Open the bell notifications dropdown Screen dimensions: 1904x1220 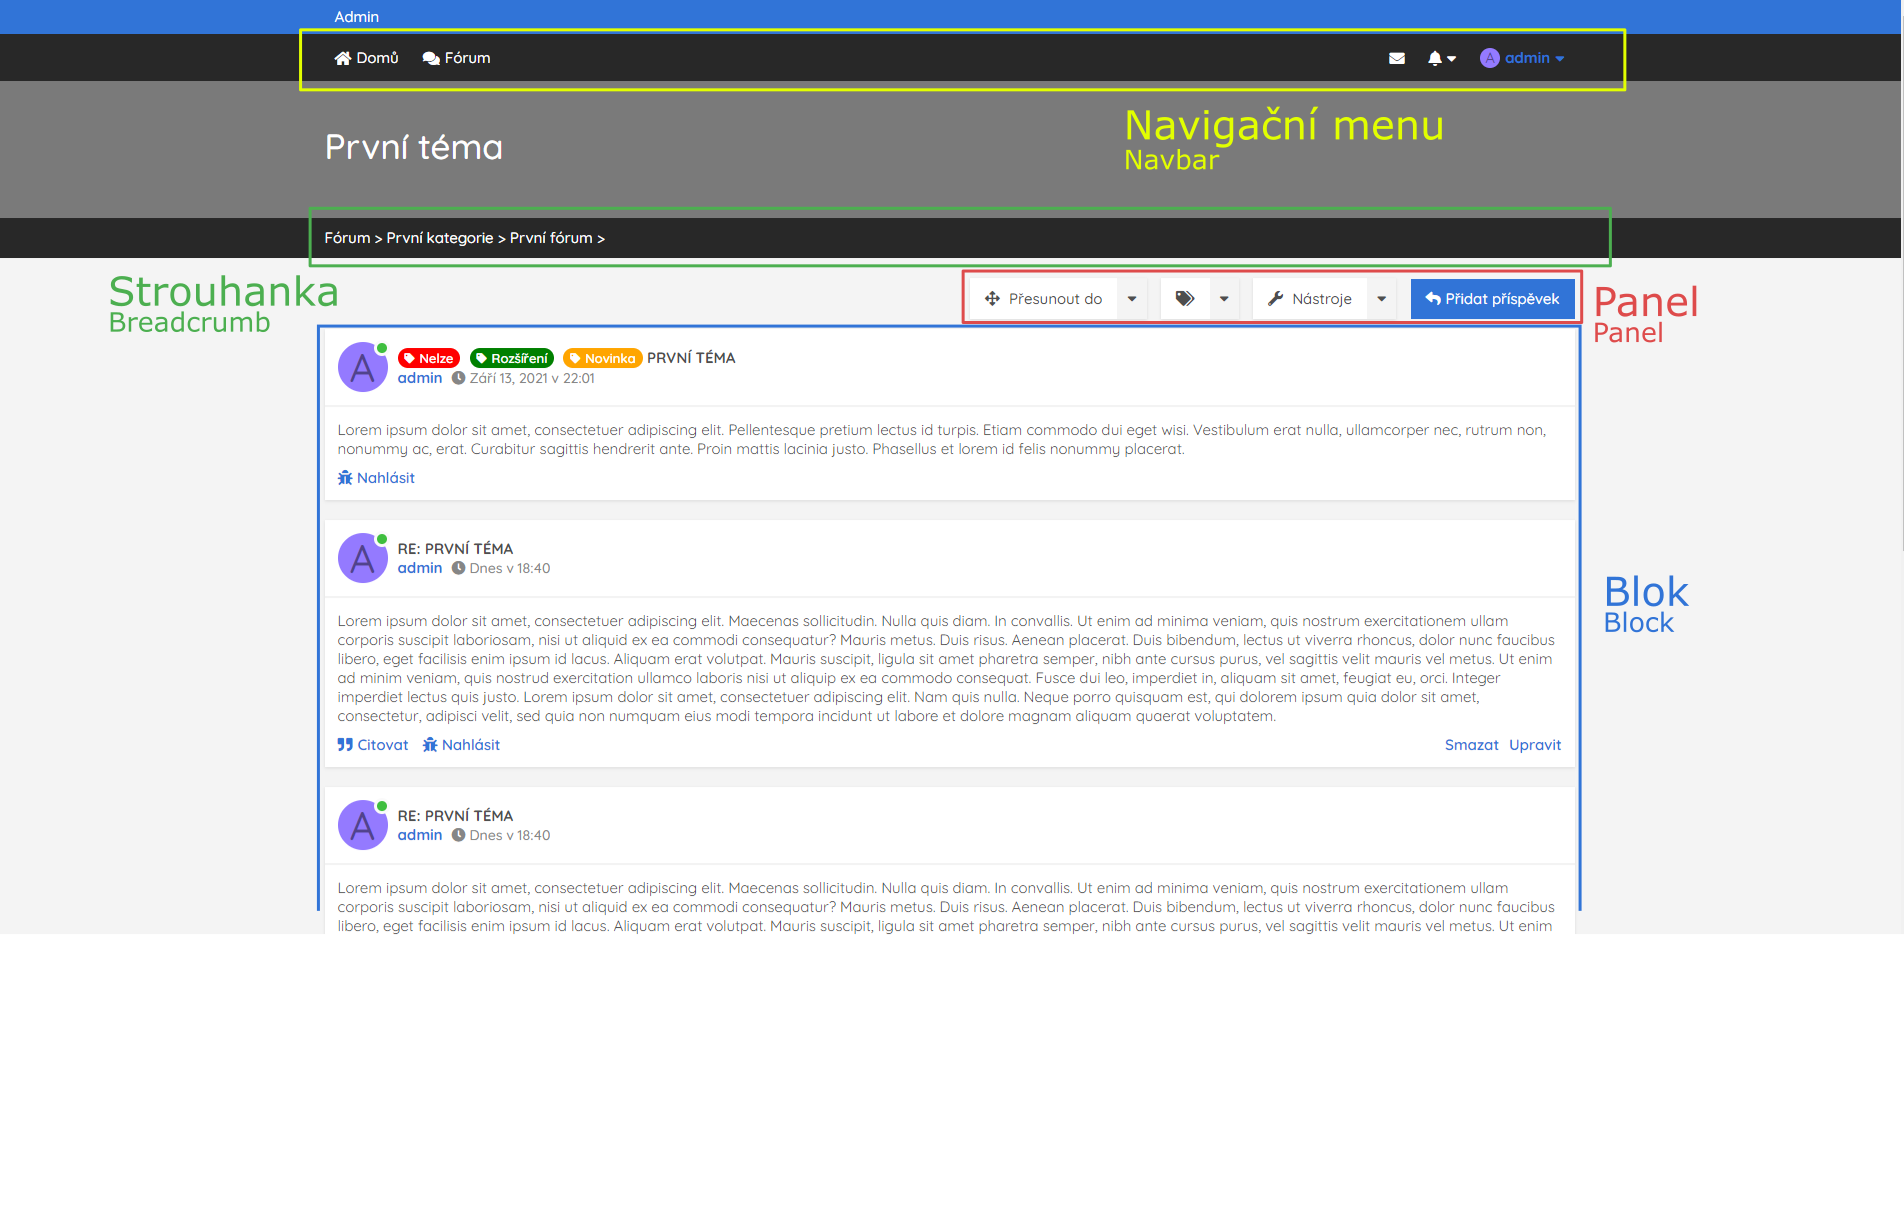(x=1441, y=58)
